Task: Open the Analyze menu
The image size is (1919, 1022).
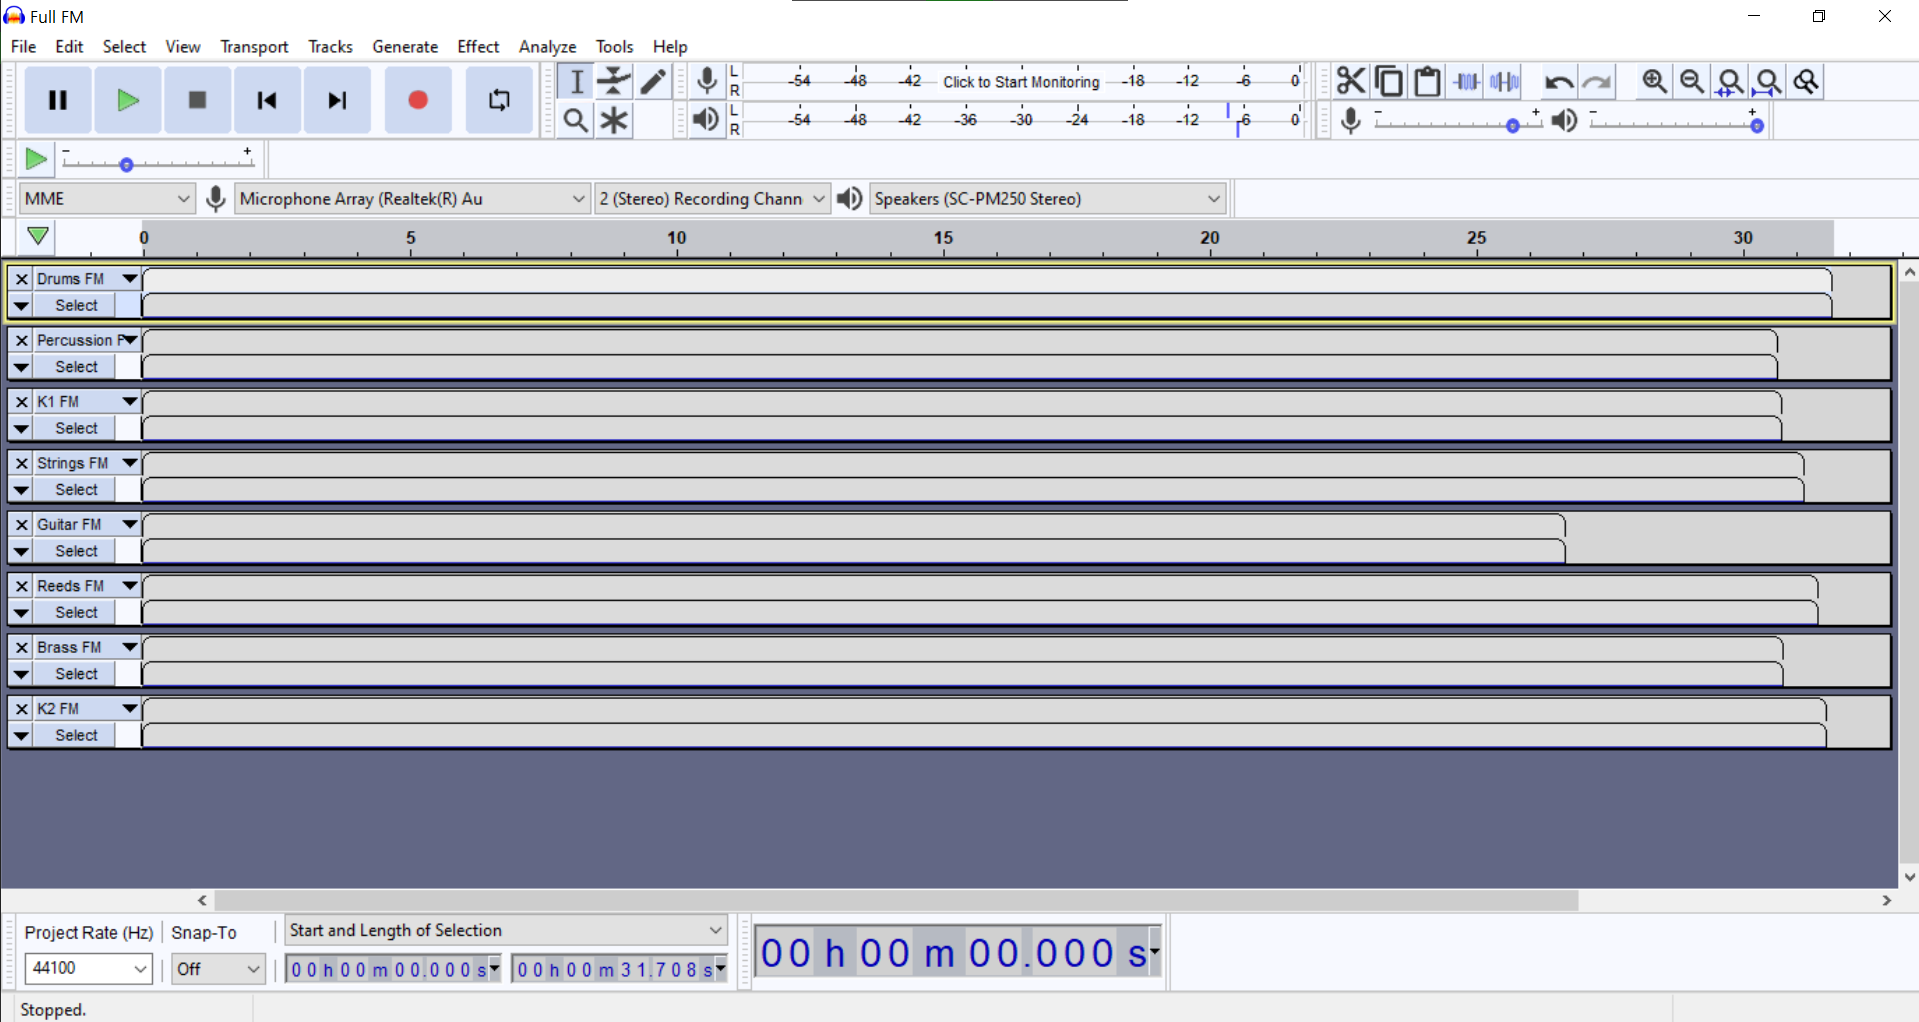Action: (x=547, y=46)
